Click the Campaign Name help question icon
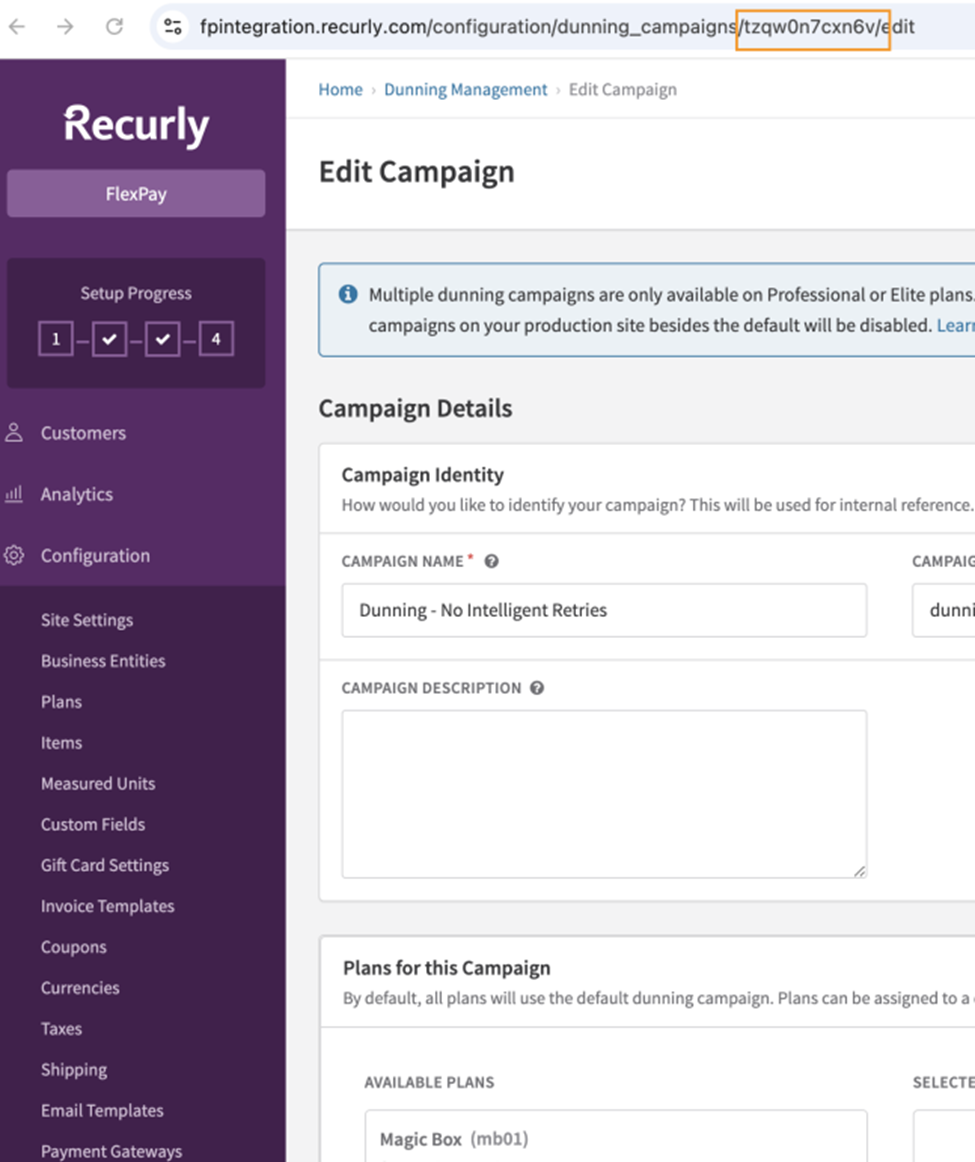 click(491, 562)
